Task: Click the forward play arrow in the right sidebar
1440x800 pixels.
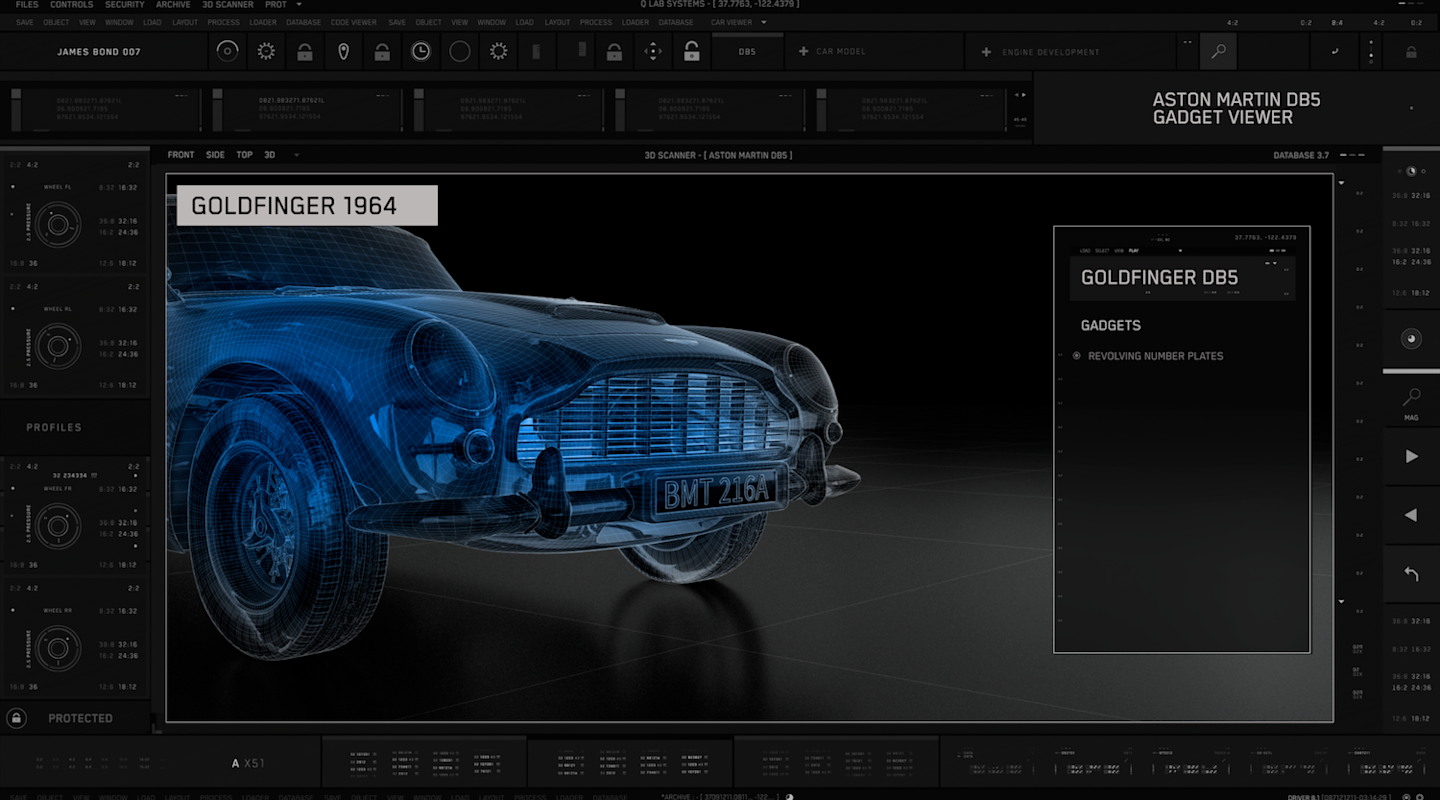Action: (x=1411, y=456)
